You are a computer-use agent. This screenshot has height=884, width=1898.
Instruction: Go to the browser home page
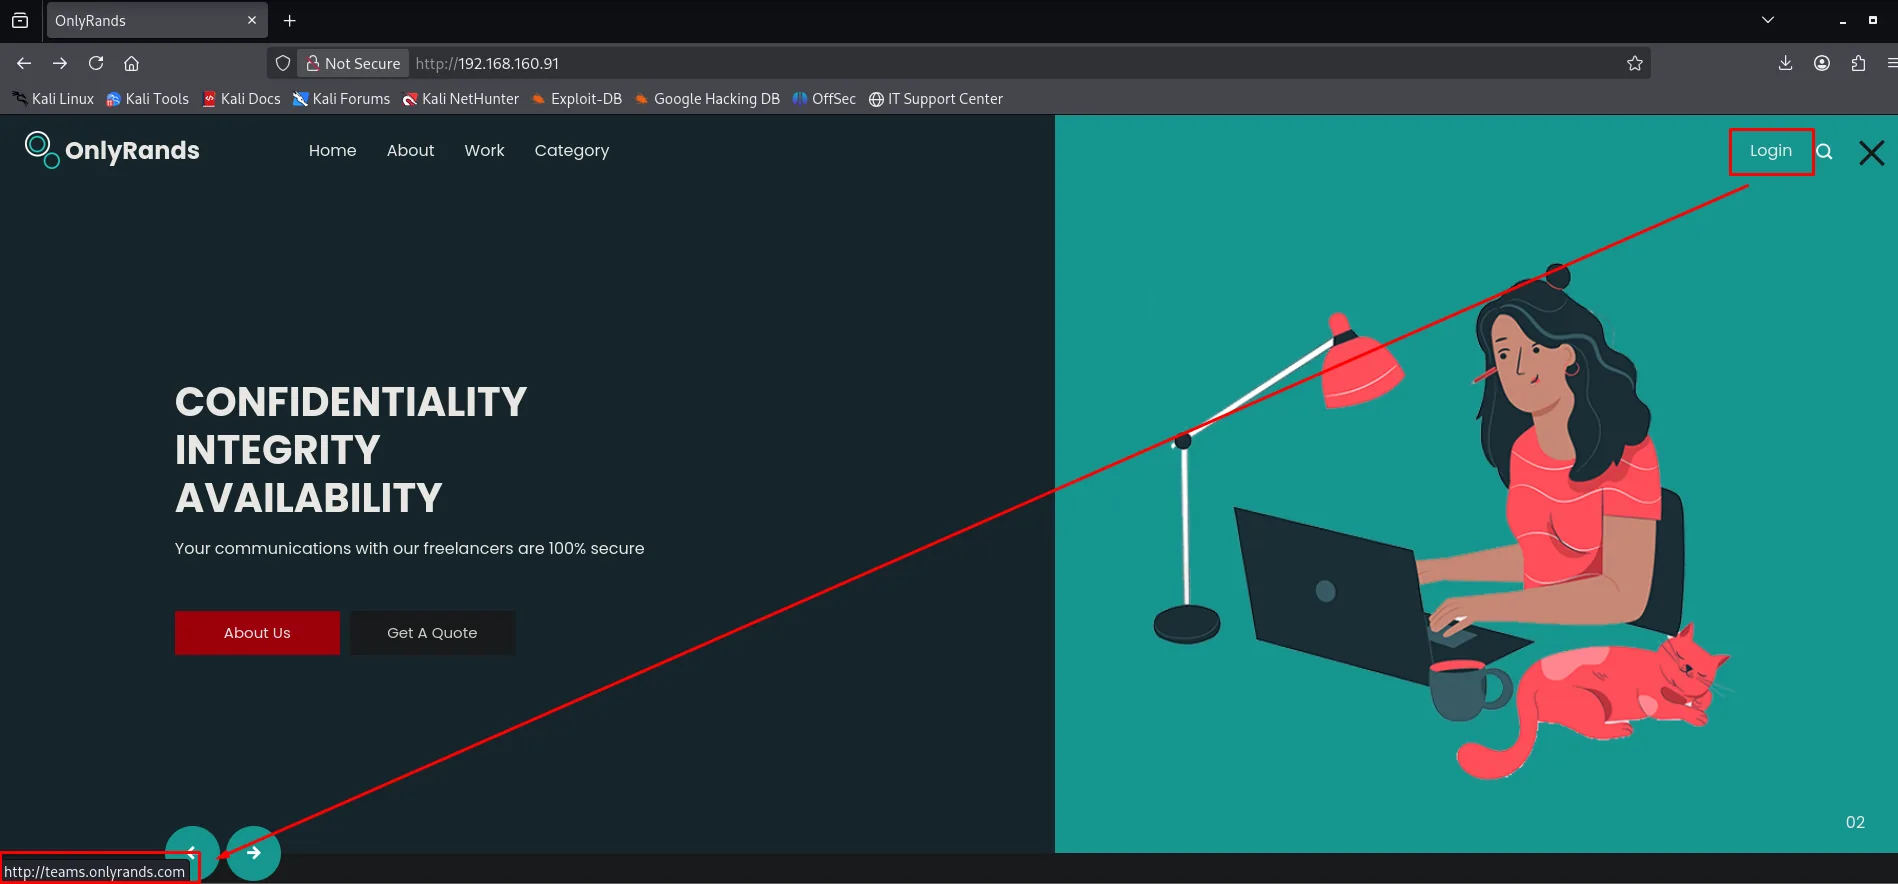[131, 63]
